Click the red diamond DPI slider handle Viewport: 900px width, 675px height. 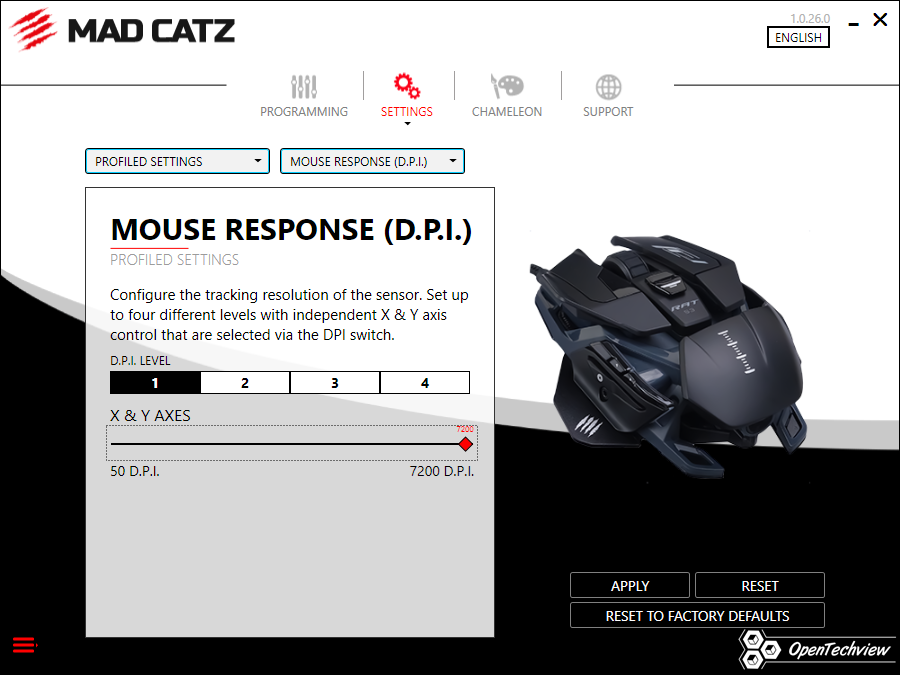pos(465,444)
